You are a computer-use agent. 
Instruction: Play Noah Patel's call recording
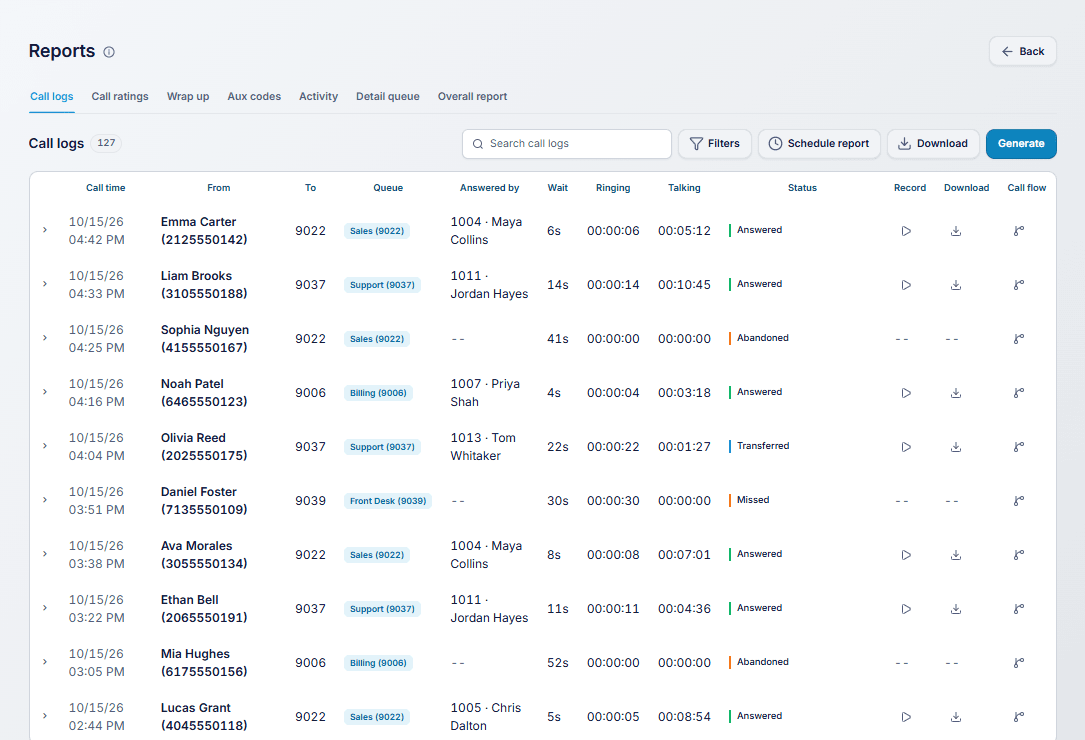point(906,393)
